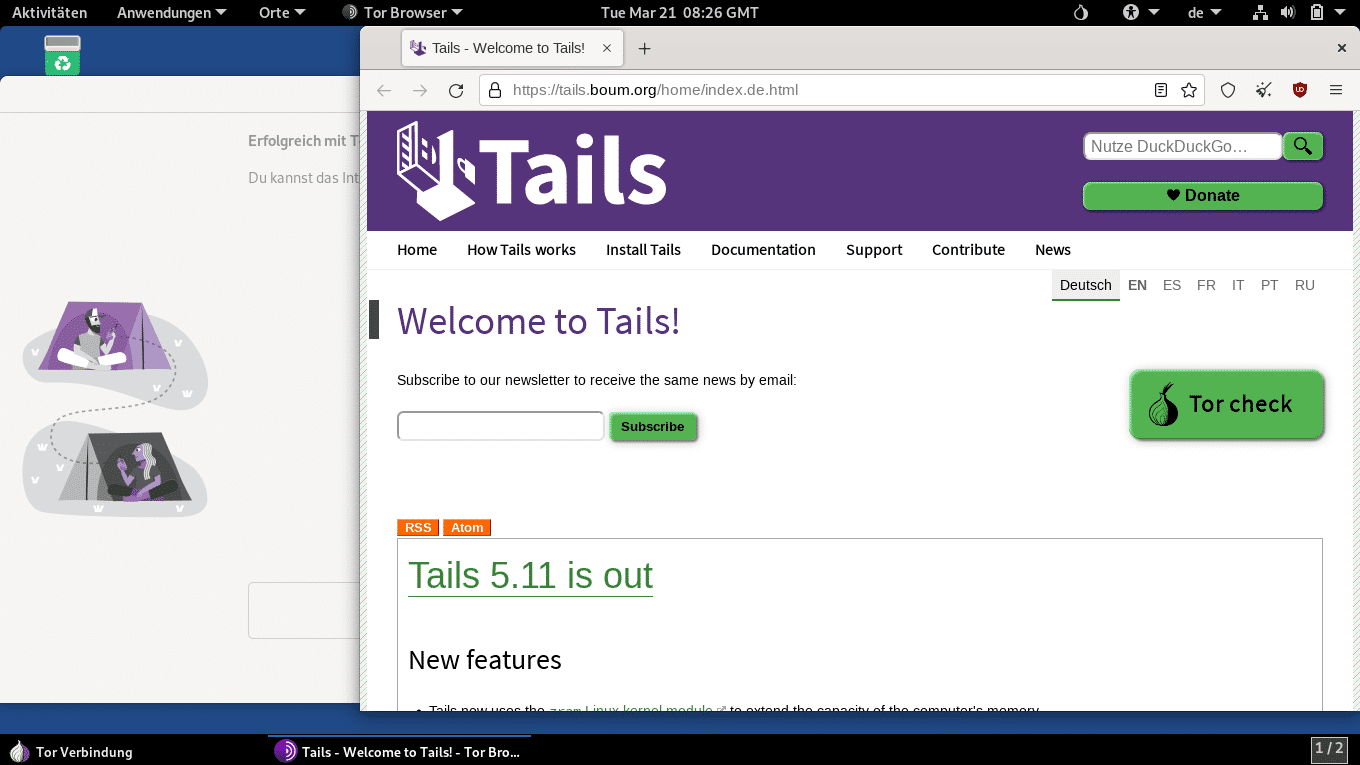Open the Anwendungen menu
Image resolution: width=1360 pixels, height=765 pixels.
(x=171, y=13)
